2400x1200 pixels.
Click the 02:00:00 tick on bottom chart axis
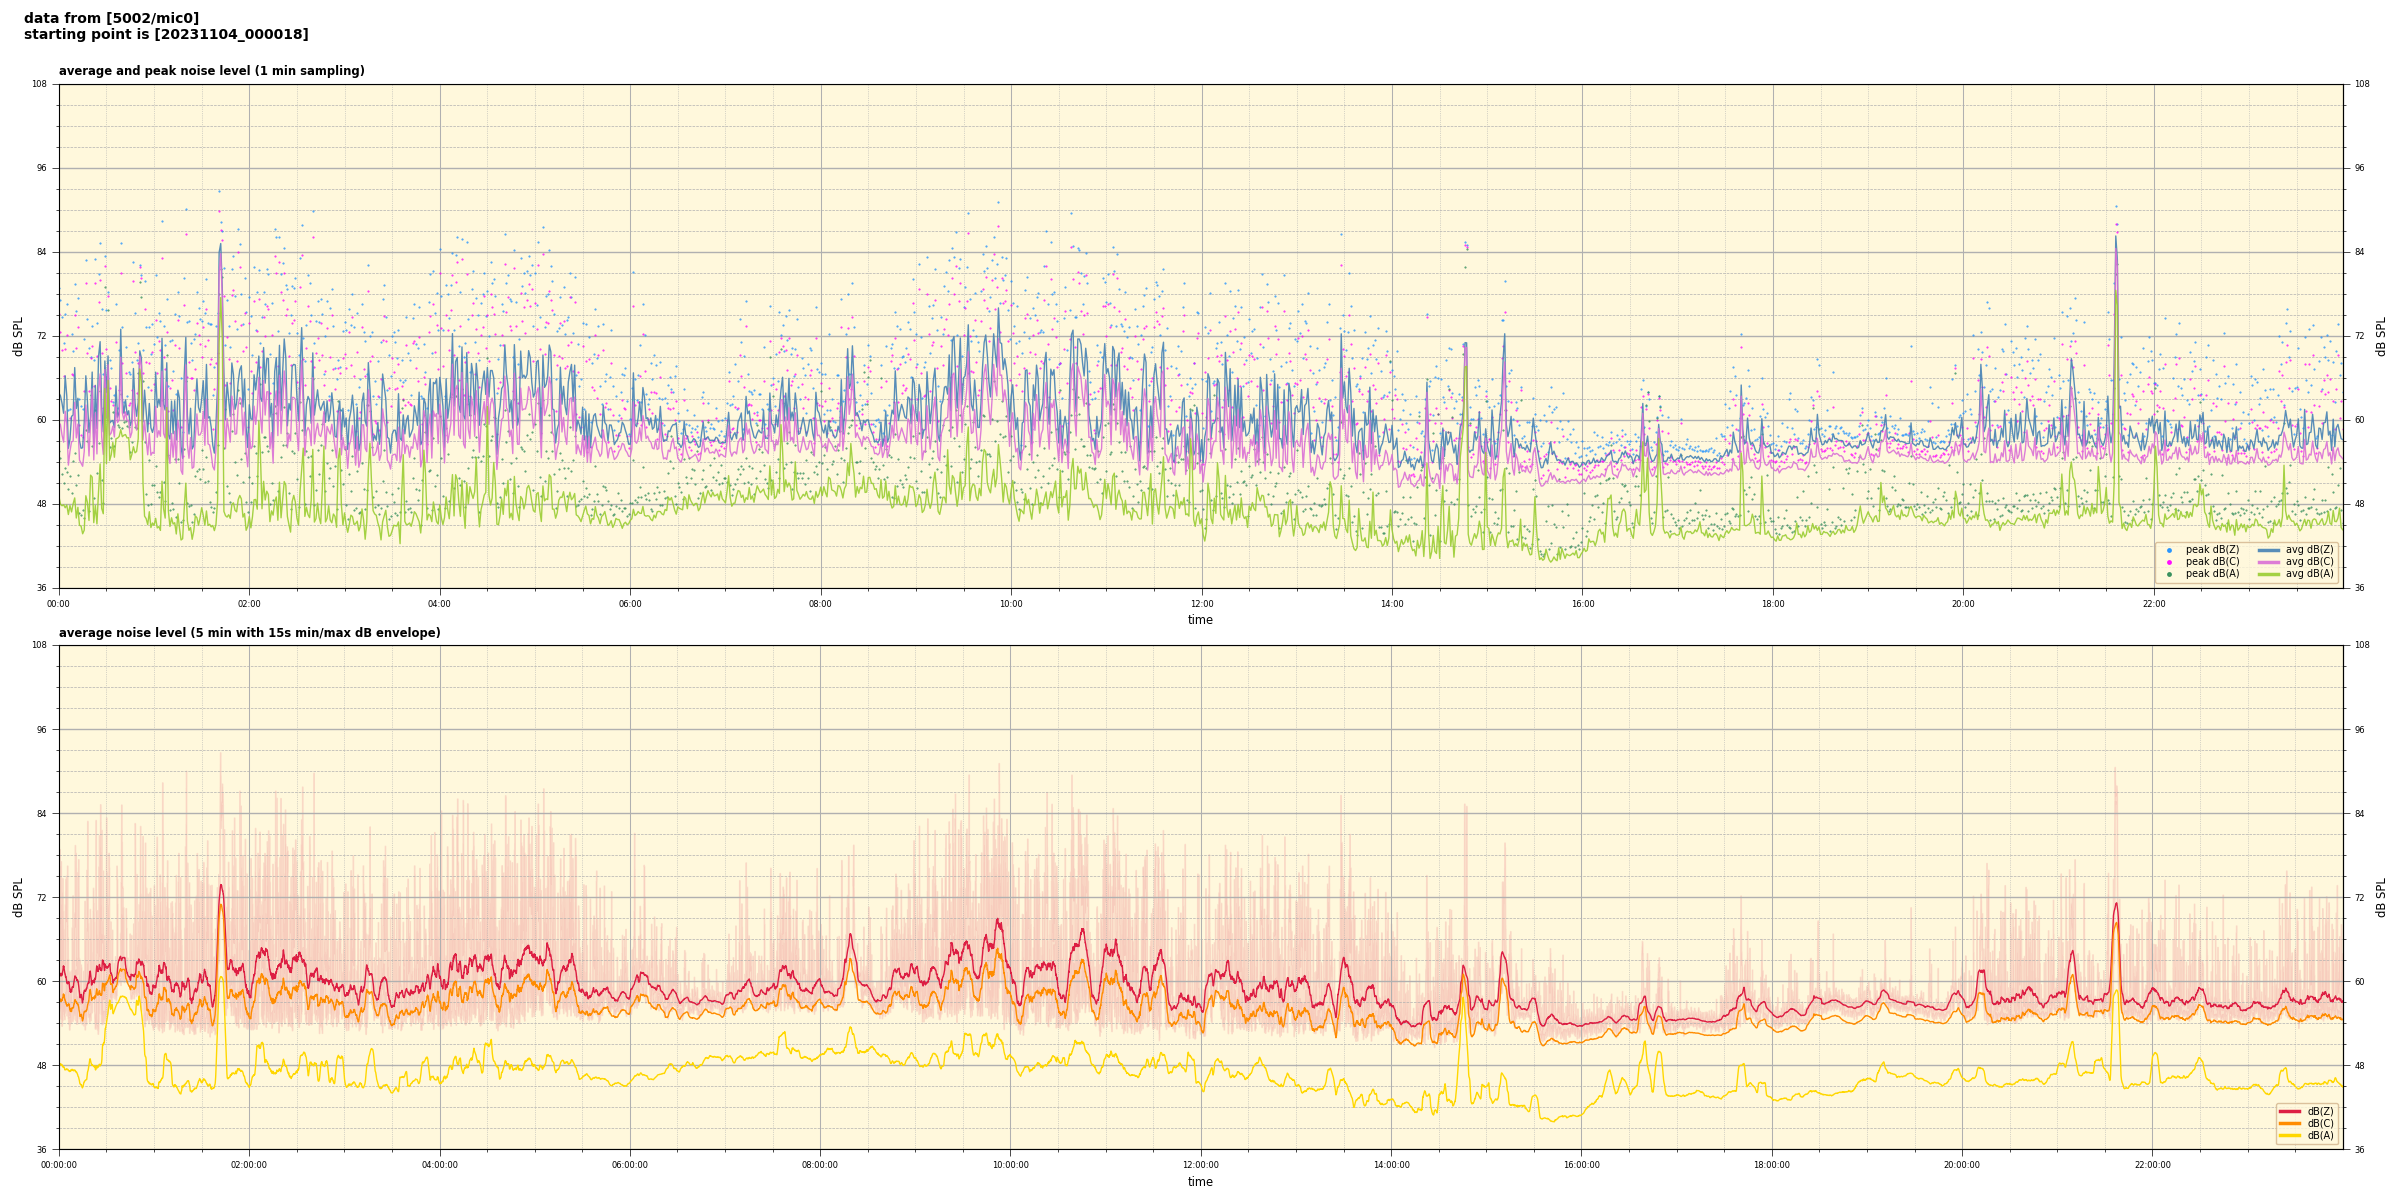[x=249, y=1165]
